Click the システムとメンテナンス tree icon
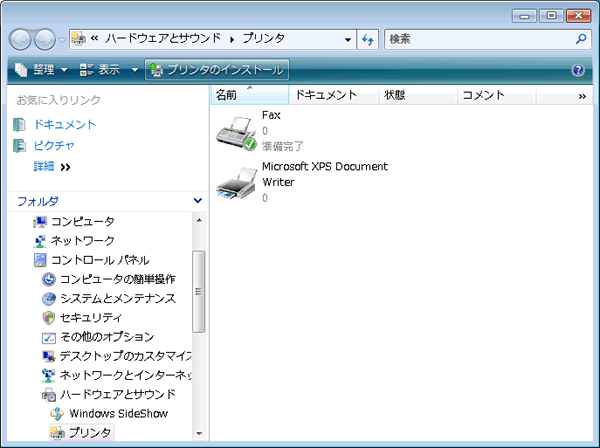 [49, 298]
